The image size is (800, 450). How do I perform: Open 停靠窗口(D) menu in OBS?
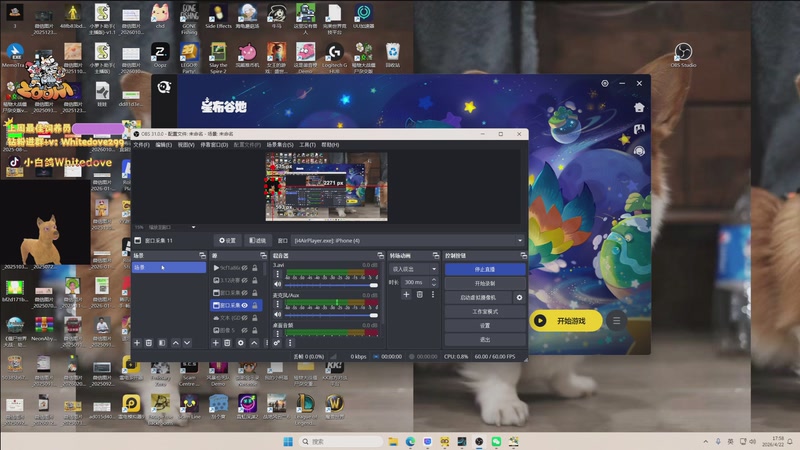pos(214,145)
